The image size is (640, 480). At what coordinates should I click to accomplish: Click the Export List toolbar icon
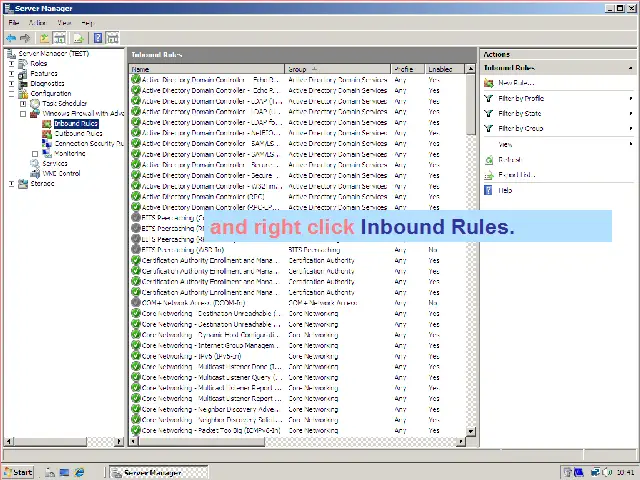pos(78,38)
